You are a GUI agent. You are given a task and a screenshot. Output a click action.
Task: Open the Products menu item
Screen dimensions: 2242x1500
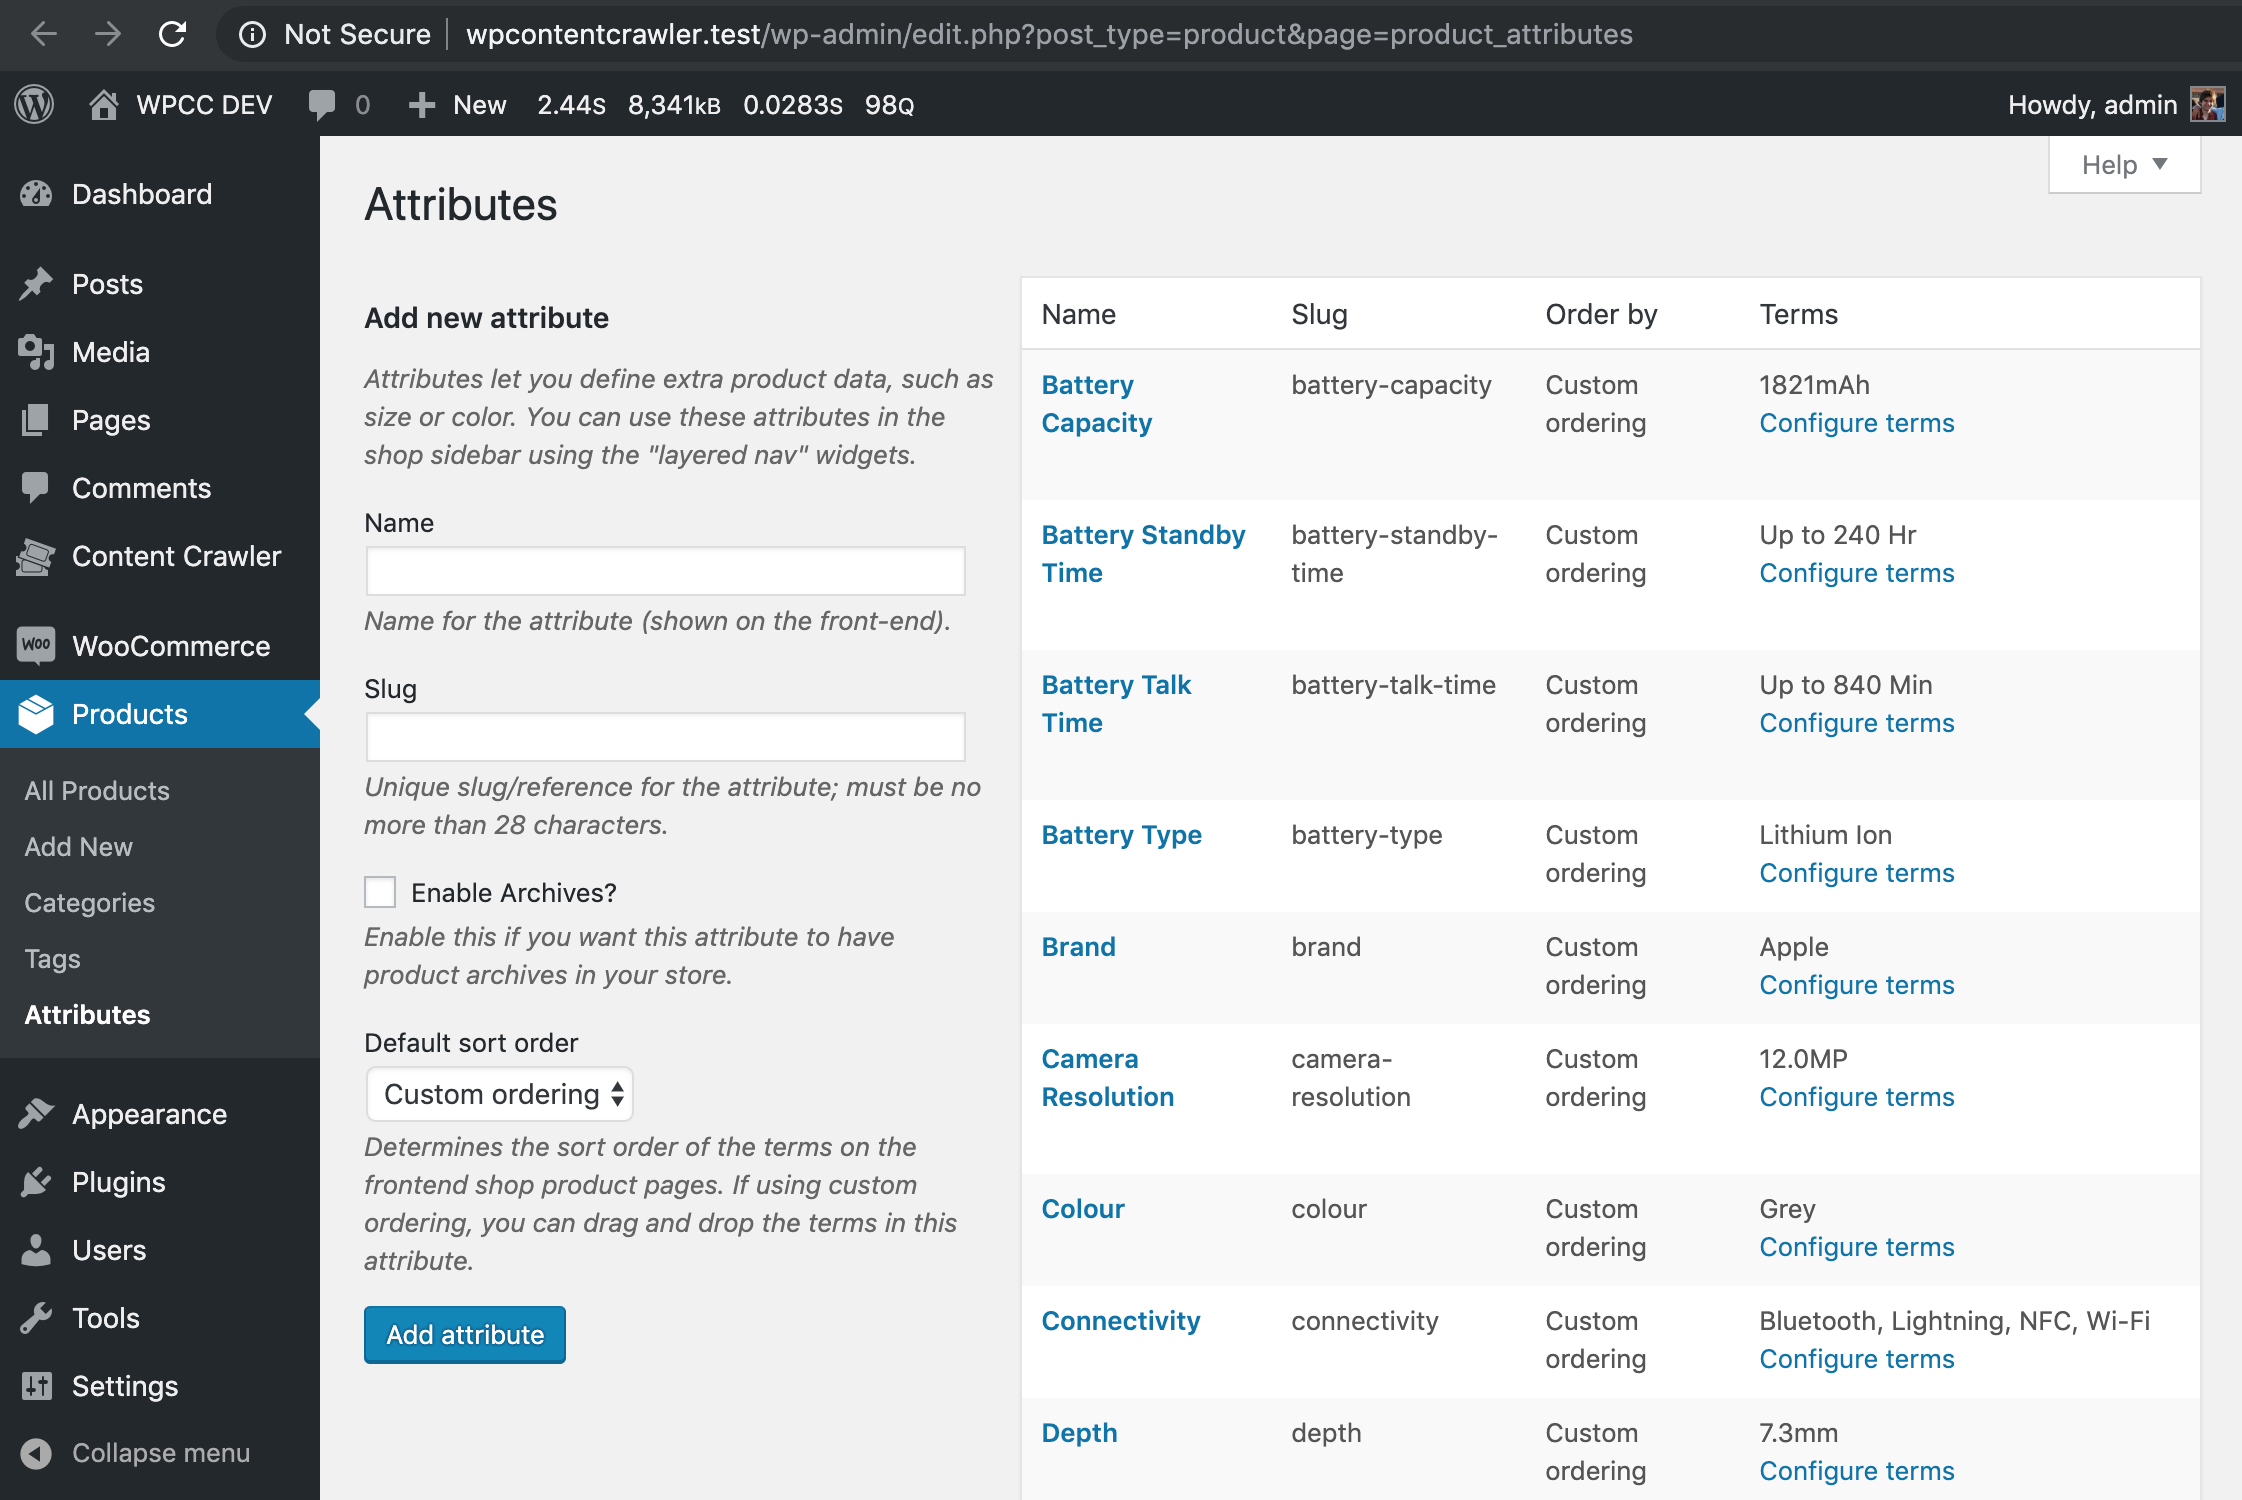click(129, 715)
